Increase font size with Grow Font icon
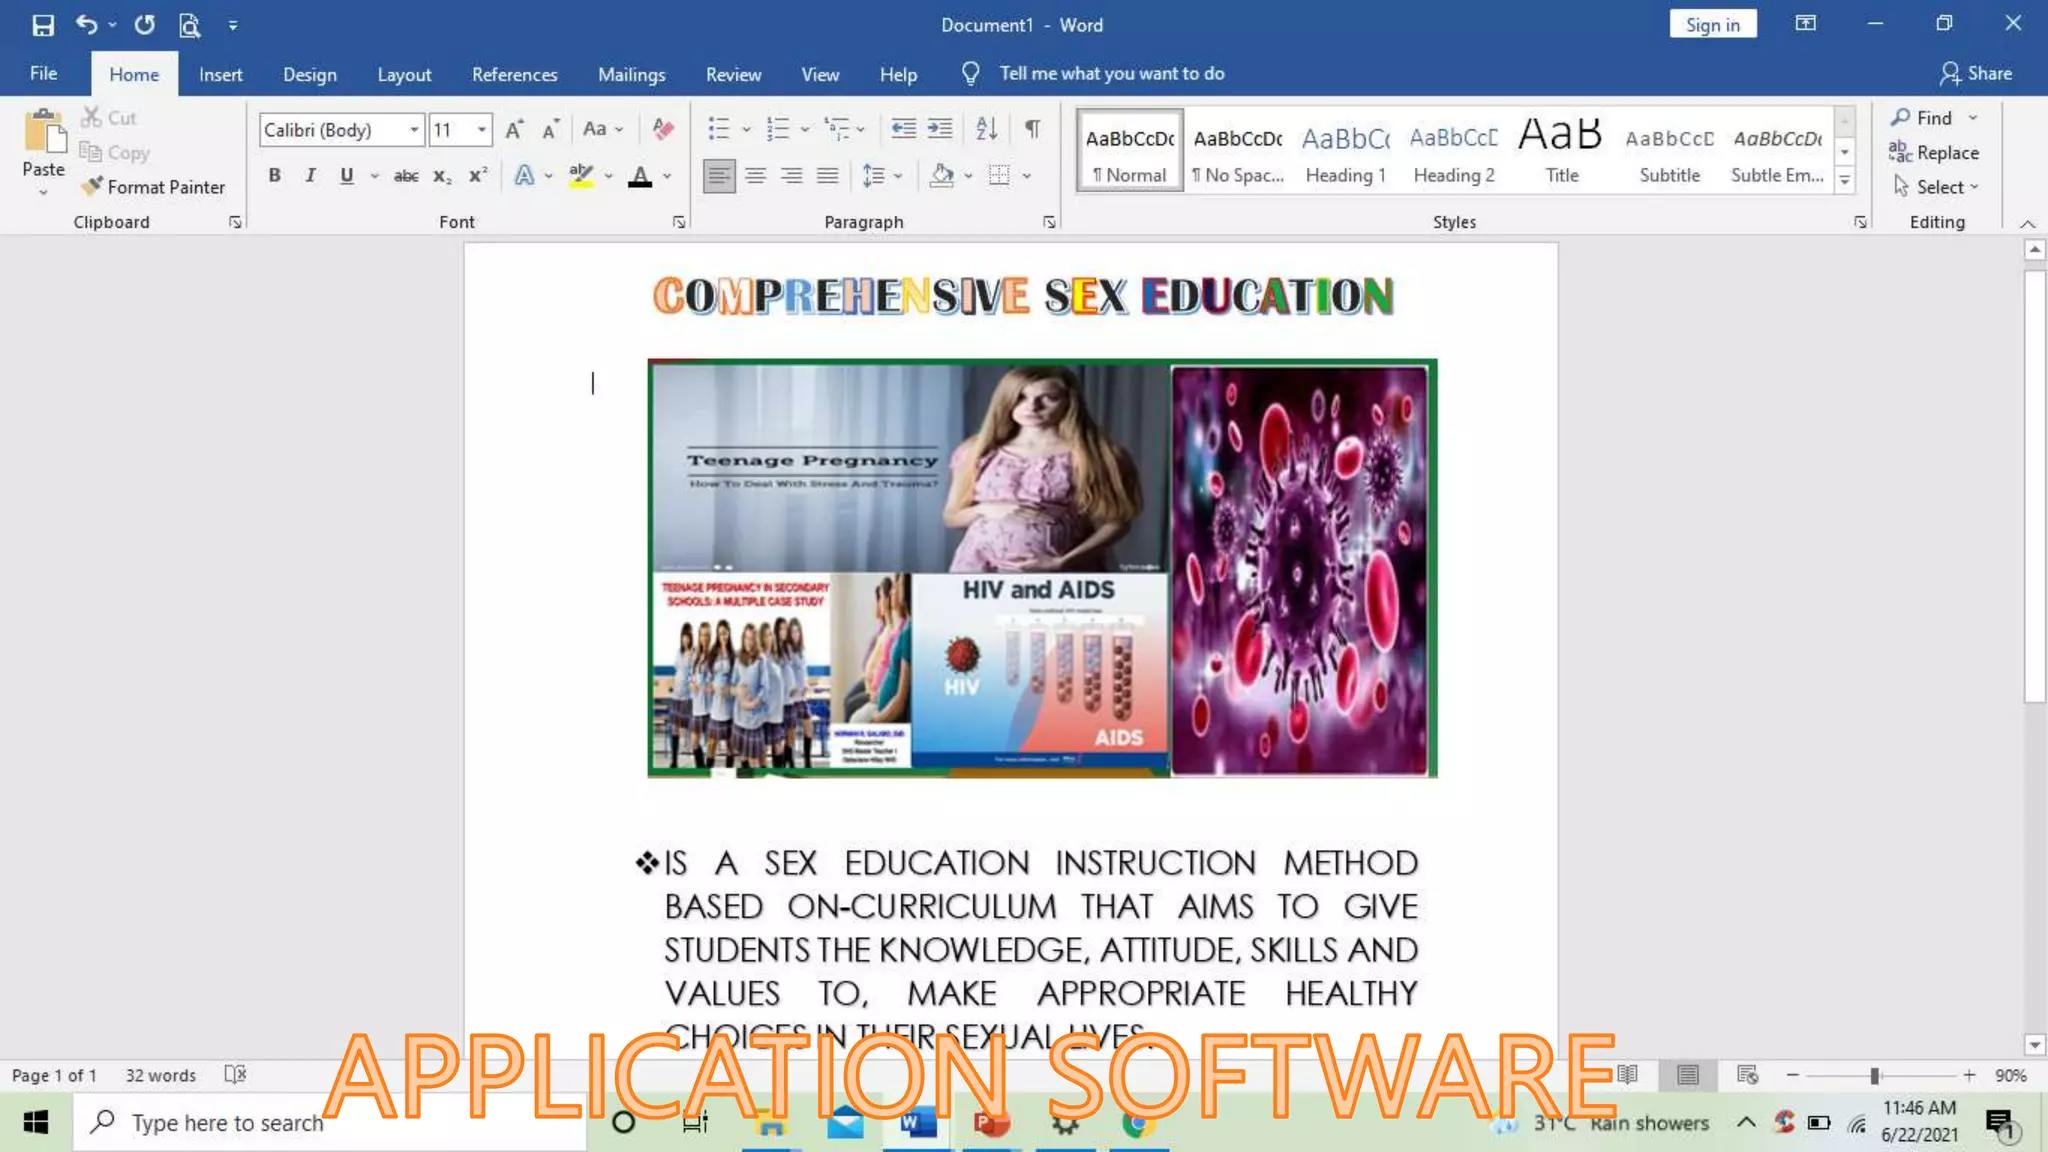This screenshot has width=2048, height=1152. click(x=514, y=129)
